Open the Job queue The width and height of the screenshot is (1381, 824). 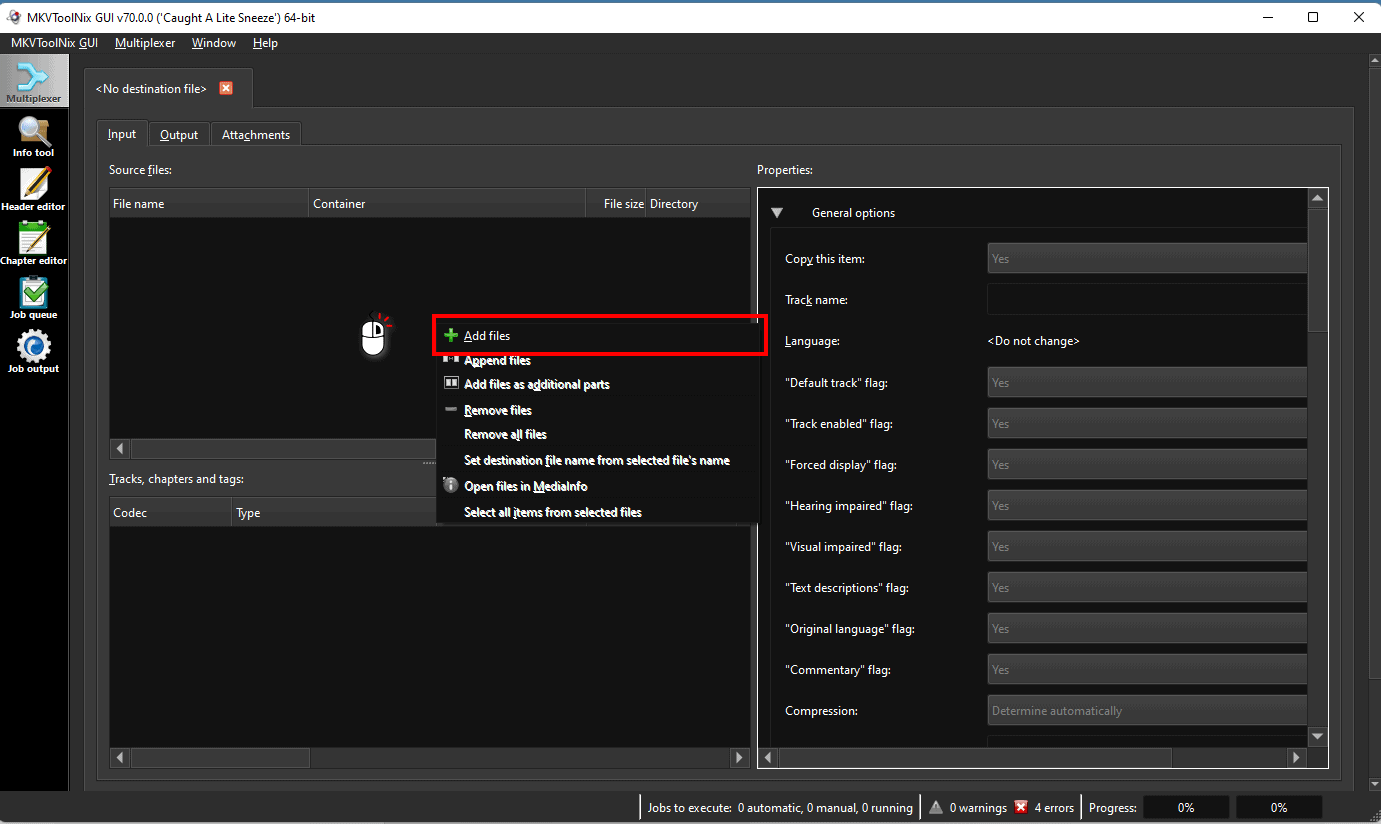pos(34,299)
